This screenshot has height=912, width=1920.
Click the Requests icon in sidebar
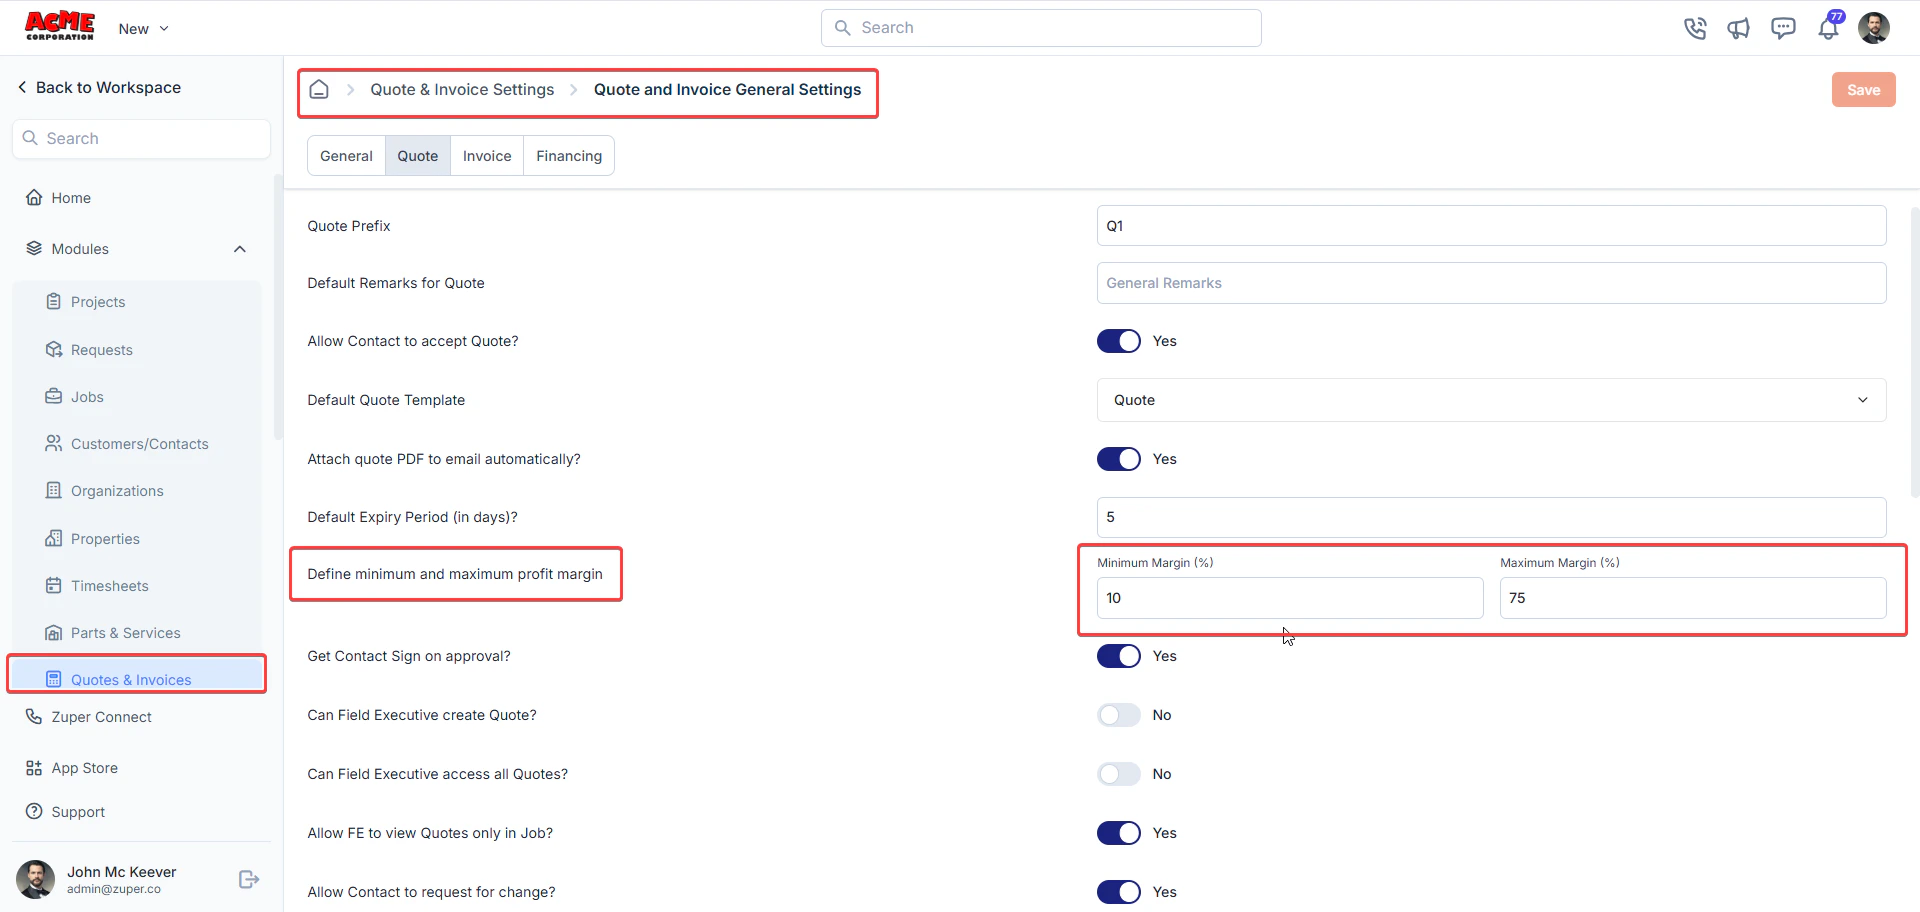(54, 349)
